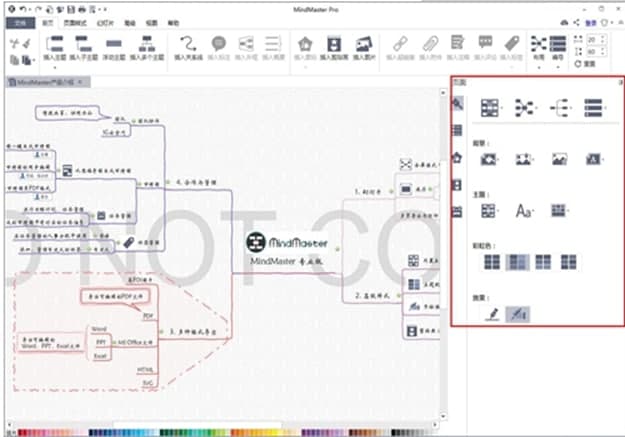This screenshot has width=625, height=437.
Task: Click the Insert Attachment paperclip icon
Action: (430, 43)
